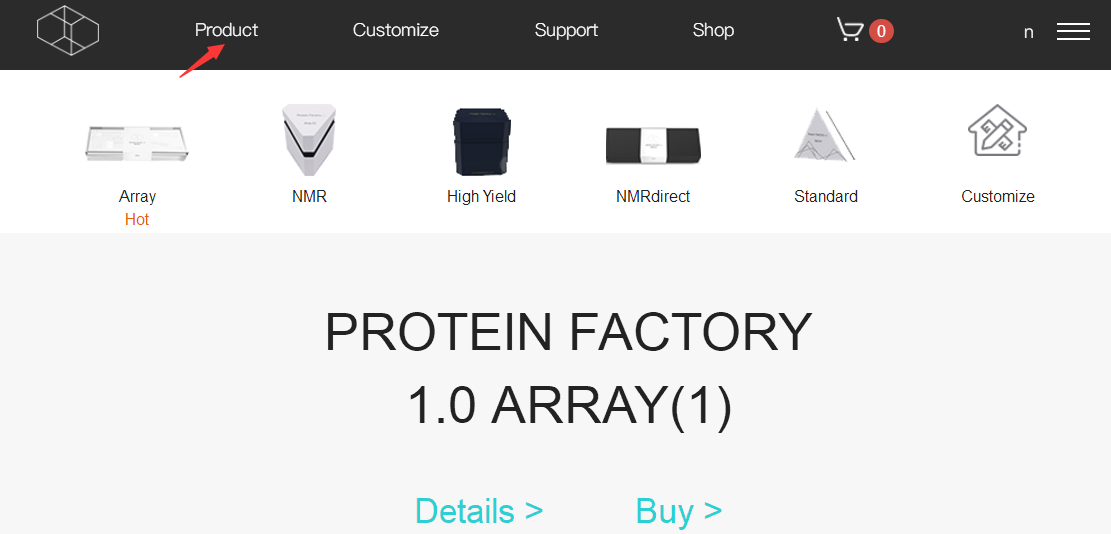Screen dimensions: 1111x534
Task: Click the Customize house icon
Action: click(x=998, y=130)
